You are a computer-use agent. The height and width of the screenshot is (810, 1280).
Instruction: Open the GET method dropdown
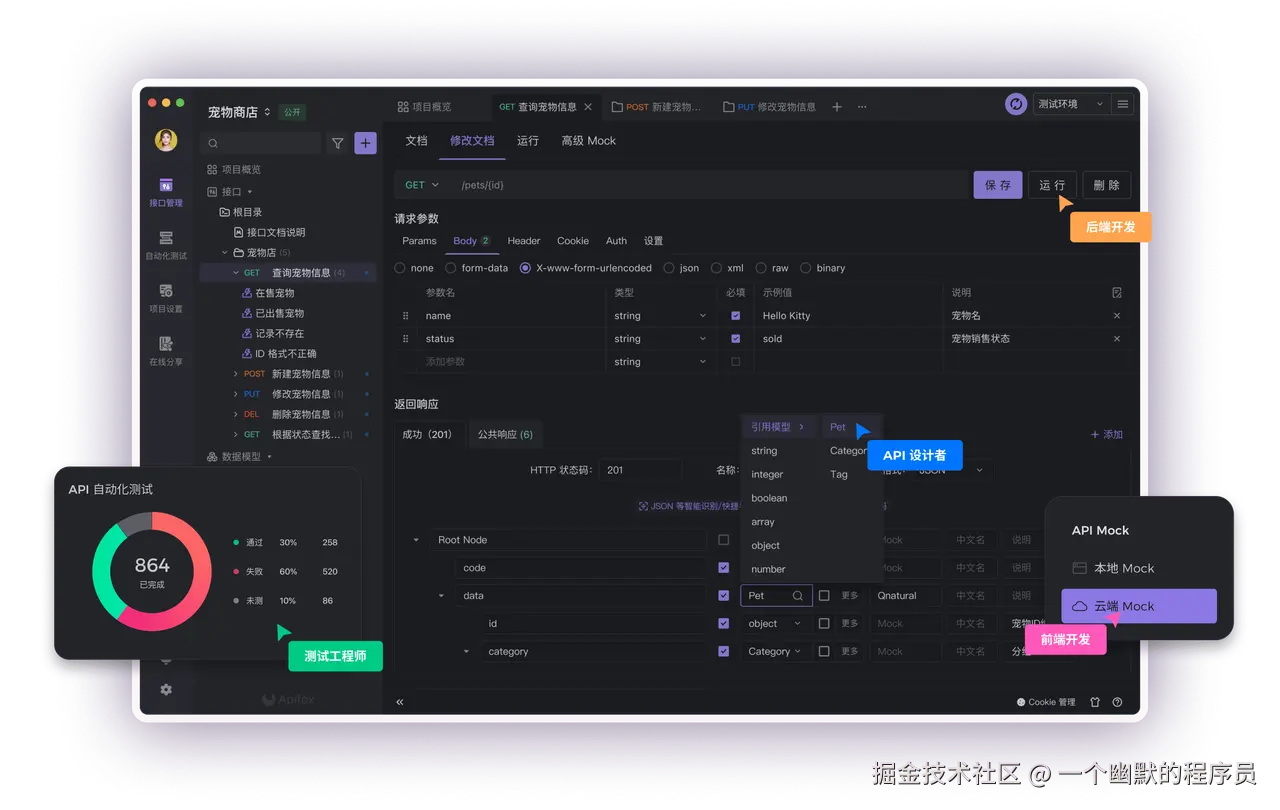[x=420, y=184]
